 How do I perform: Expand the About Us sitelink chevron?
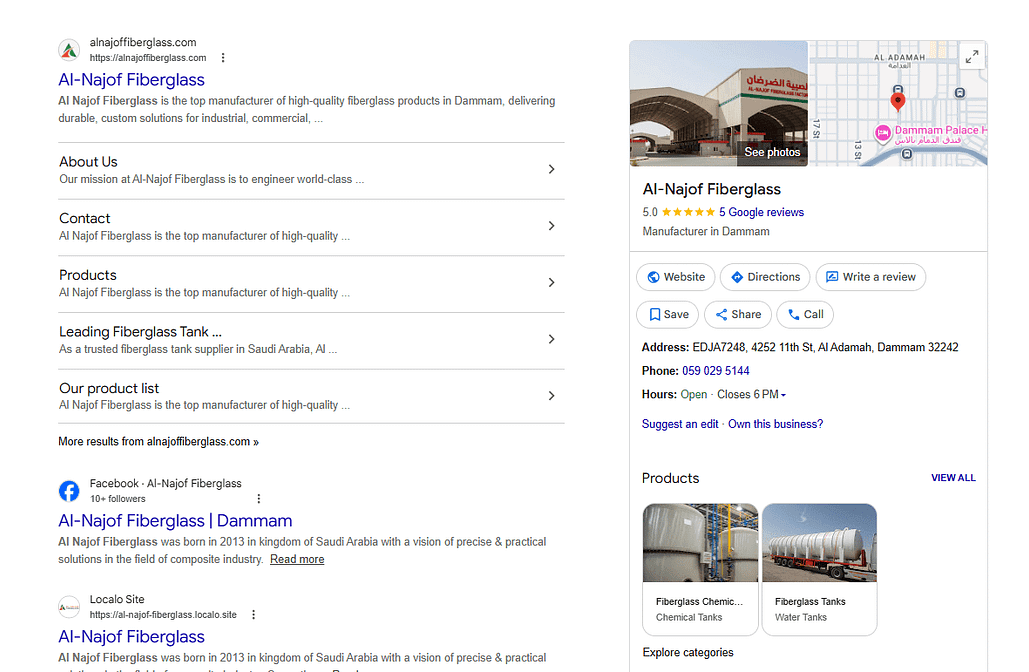point(551,169)
